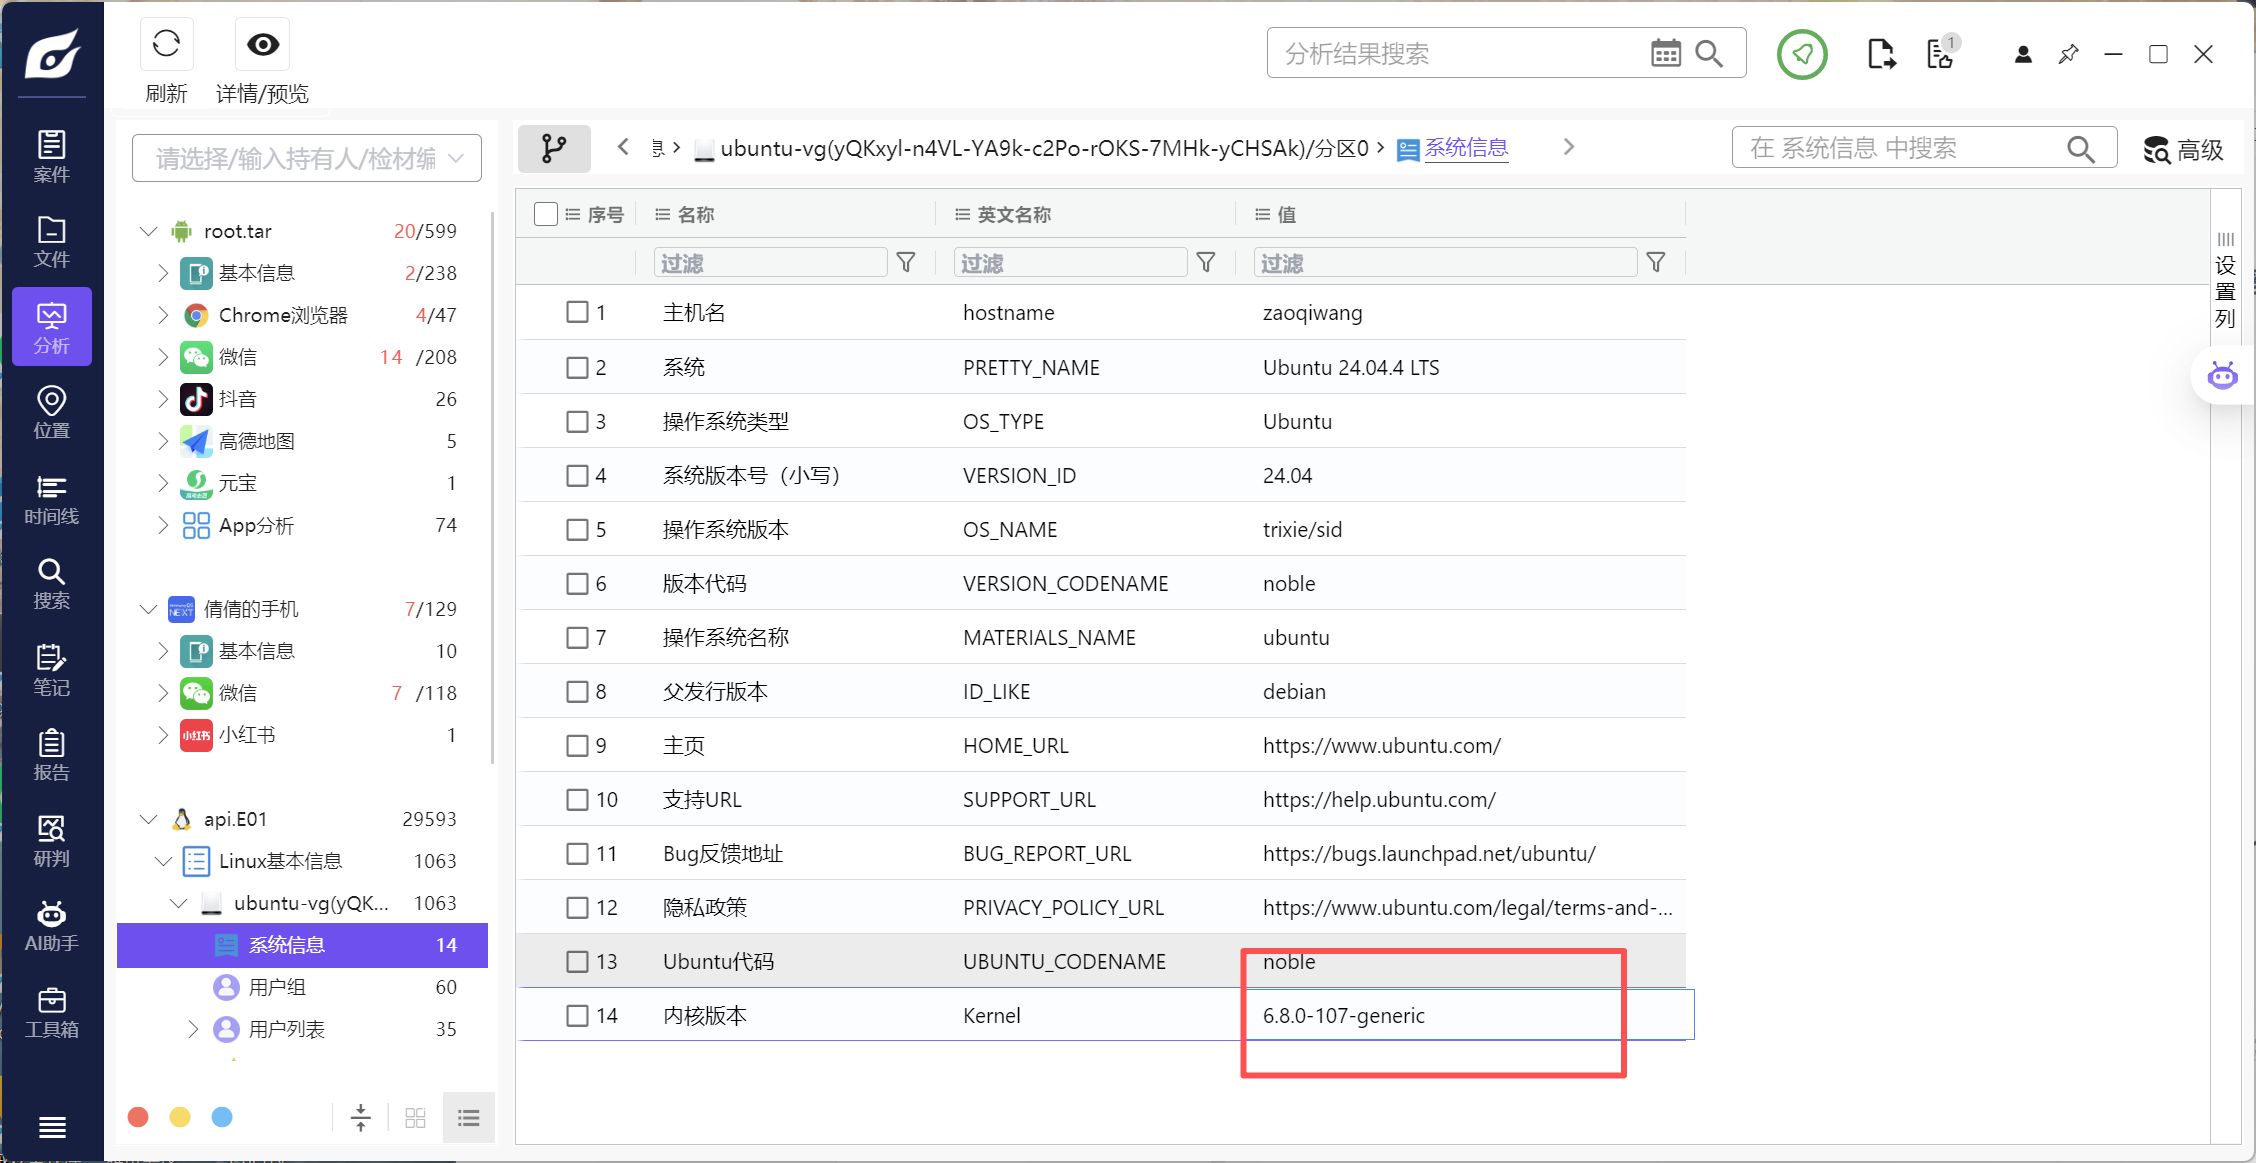This screenshot has width=2256, height=1163.
Task: Open the 持有人/检材 selection dropdown
Action: 306,158
